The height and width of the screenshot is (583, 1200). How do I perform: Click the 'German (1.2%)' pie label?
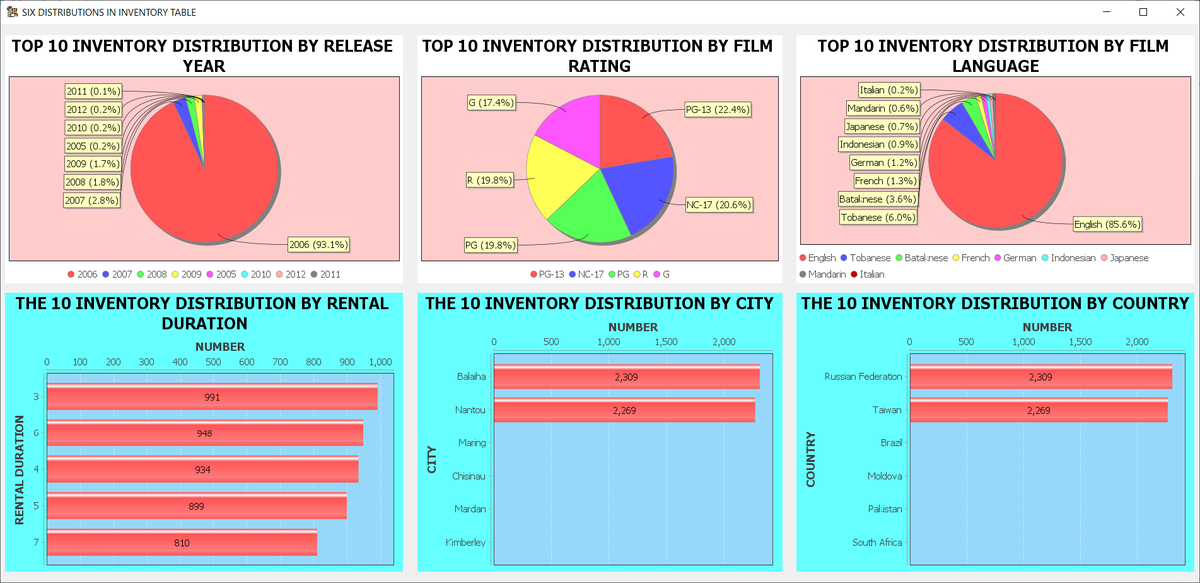point(883,162)
